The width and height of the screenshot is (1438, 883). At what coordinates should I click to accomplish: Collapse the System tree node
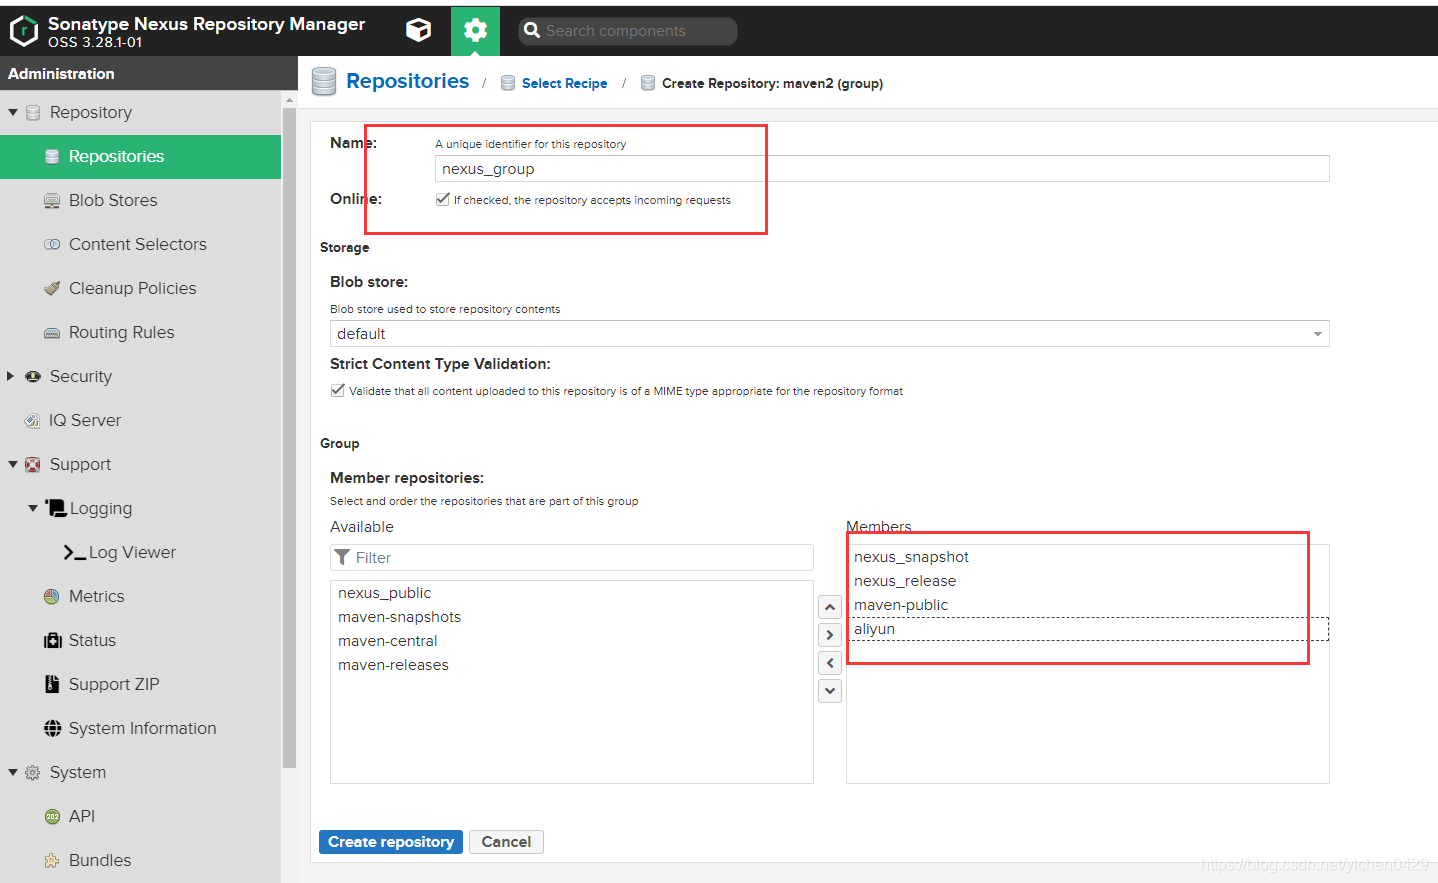tap(13, 772)
